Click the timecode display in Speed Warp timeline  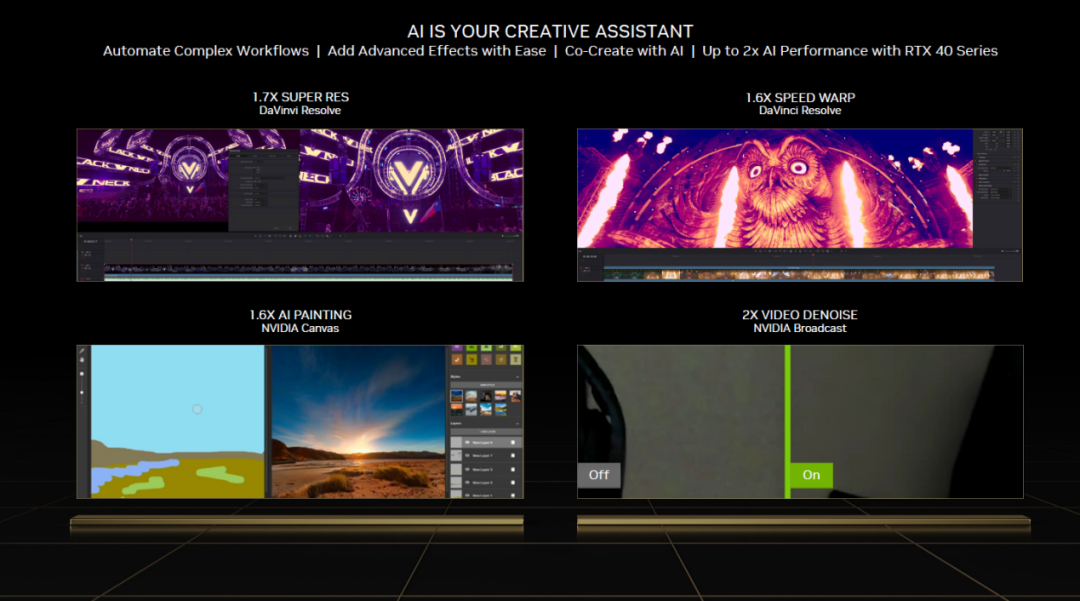pyautogui.click(x=590, y=257)
